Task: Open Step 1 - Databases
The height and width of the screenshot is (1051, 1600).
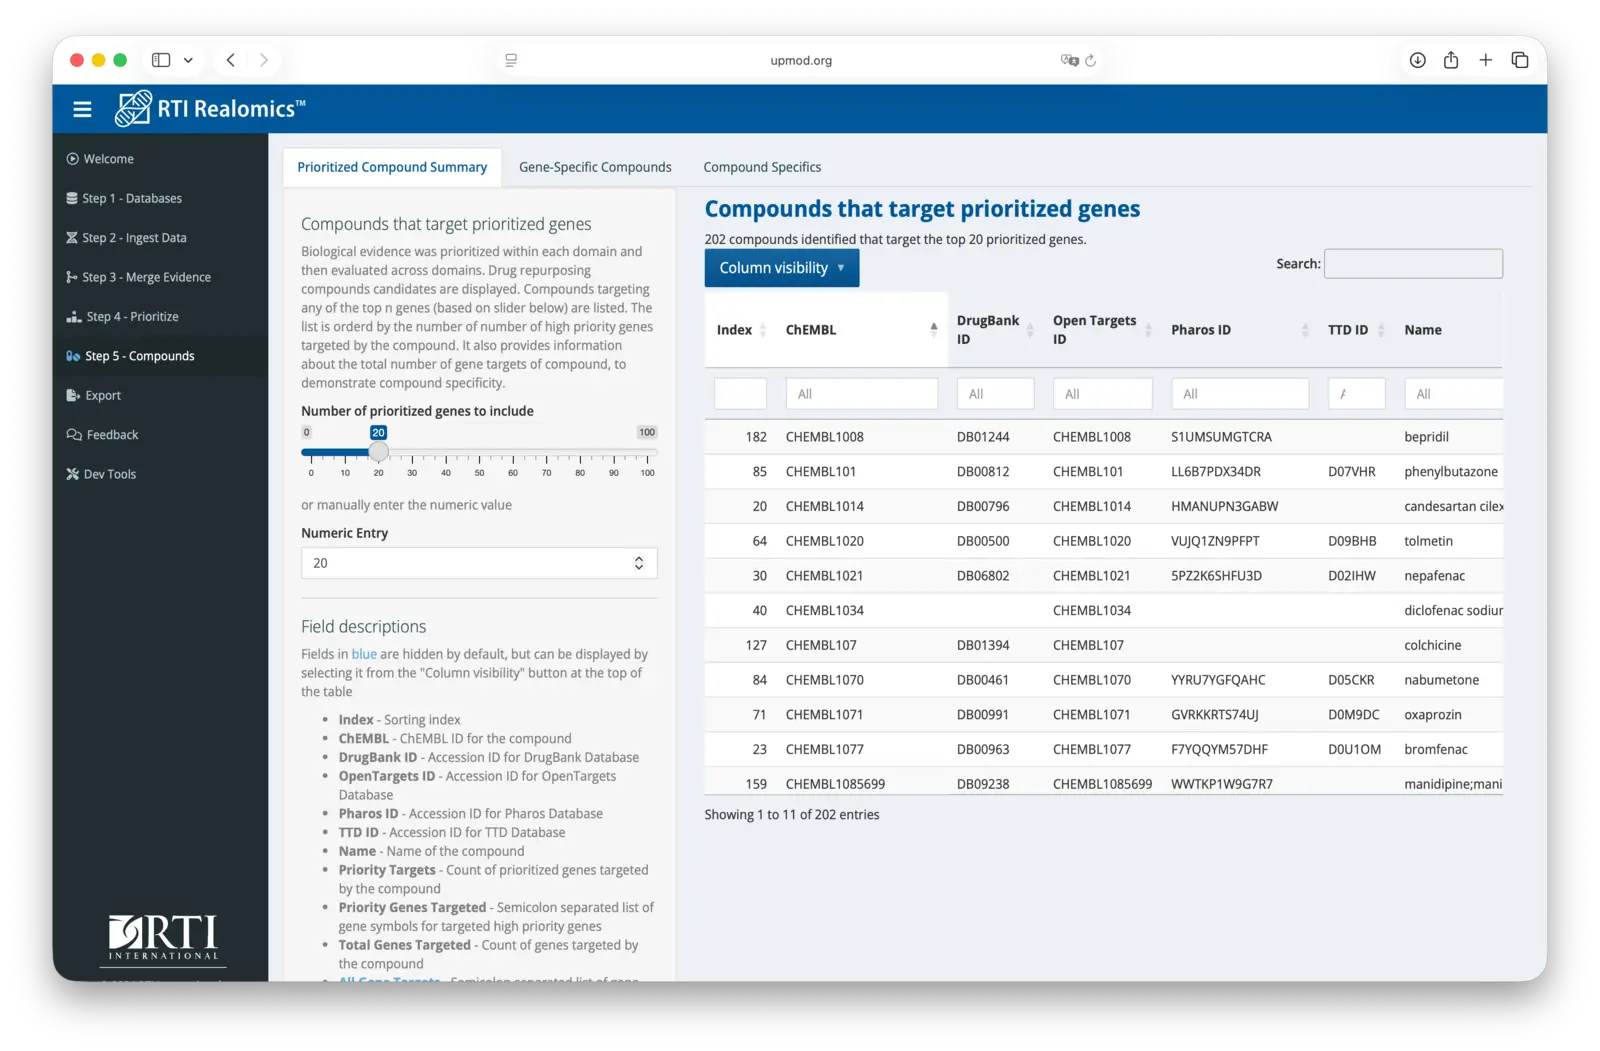Action: pos(132,198)
